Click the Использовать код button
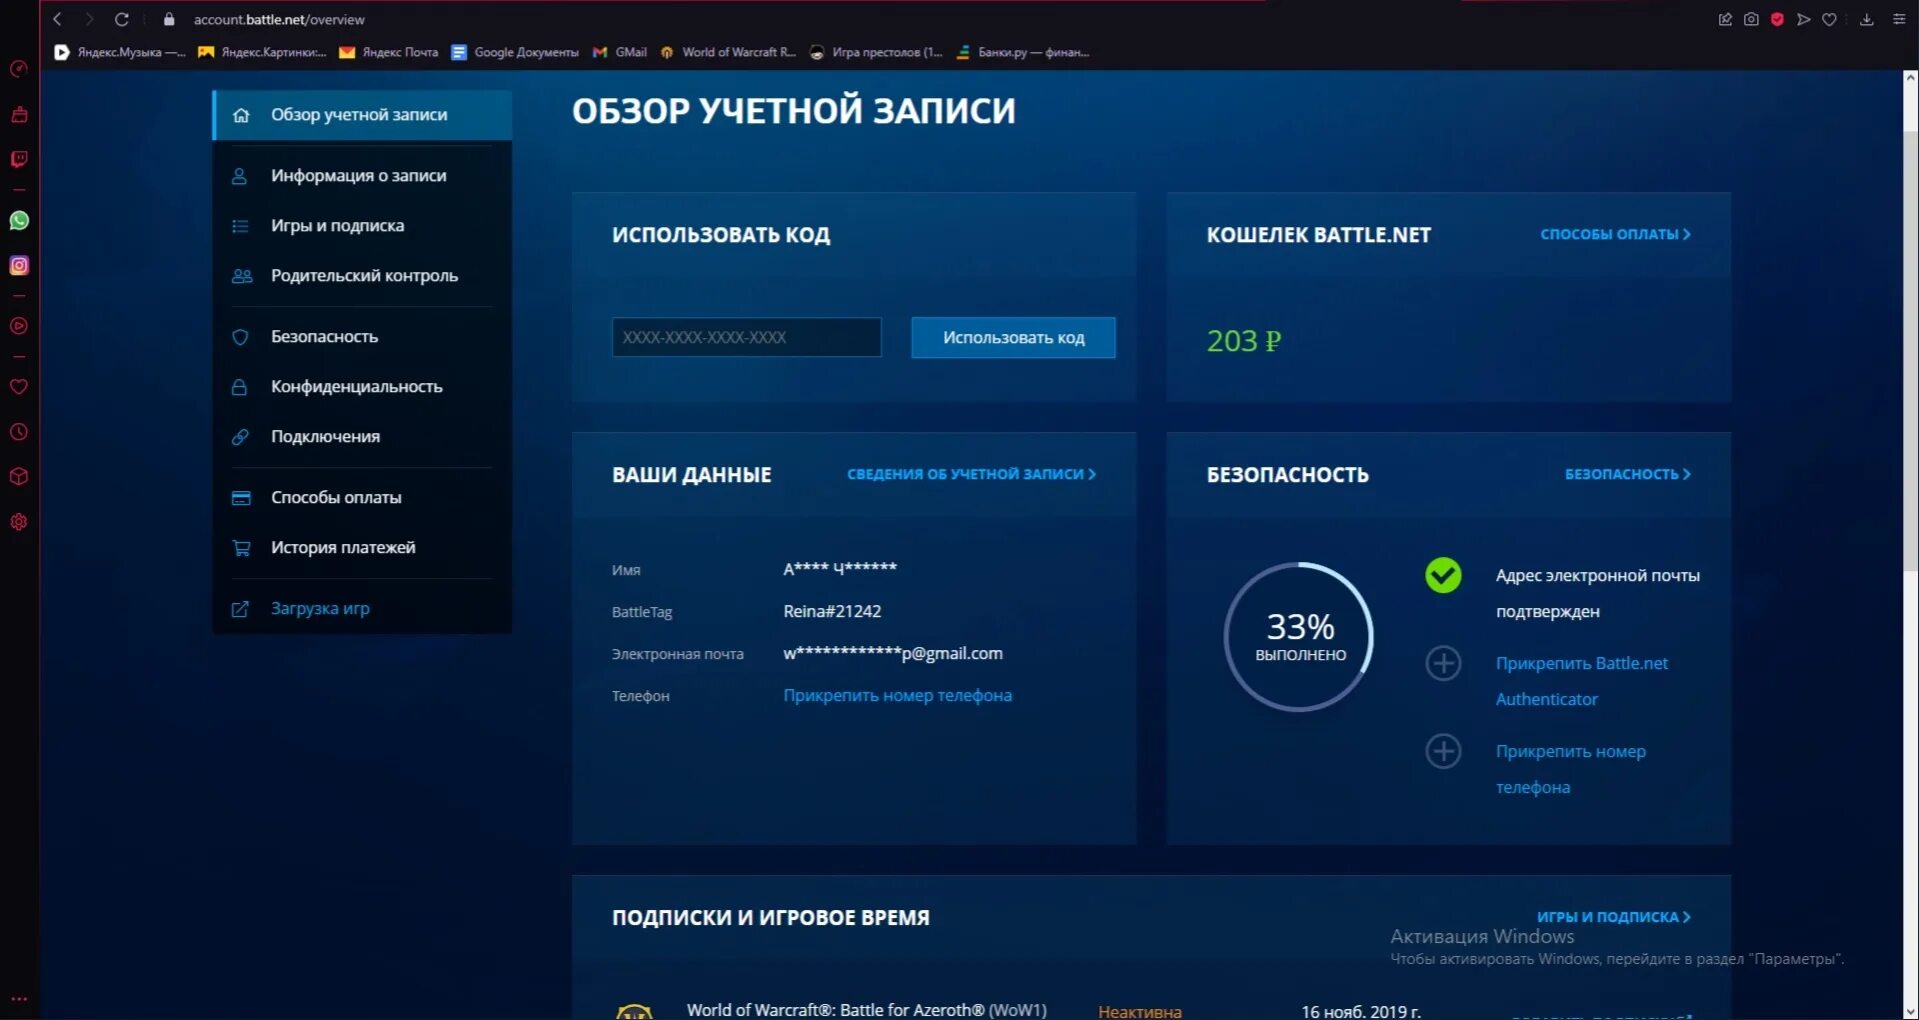 click(1013, 338)
